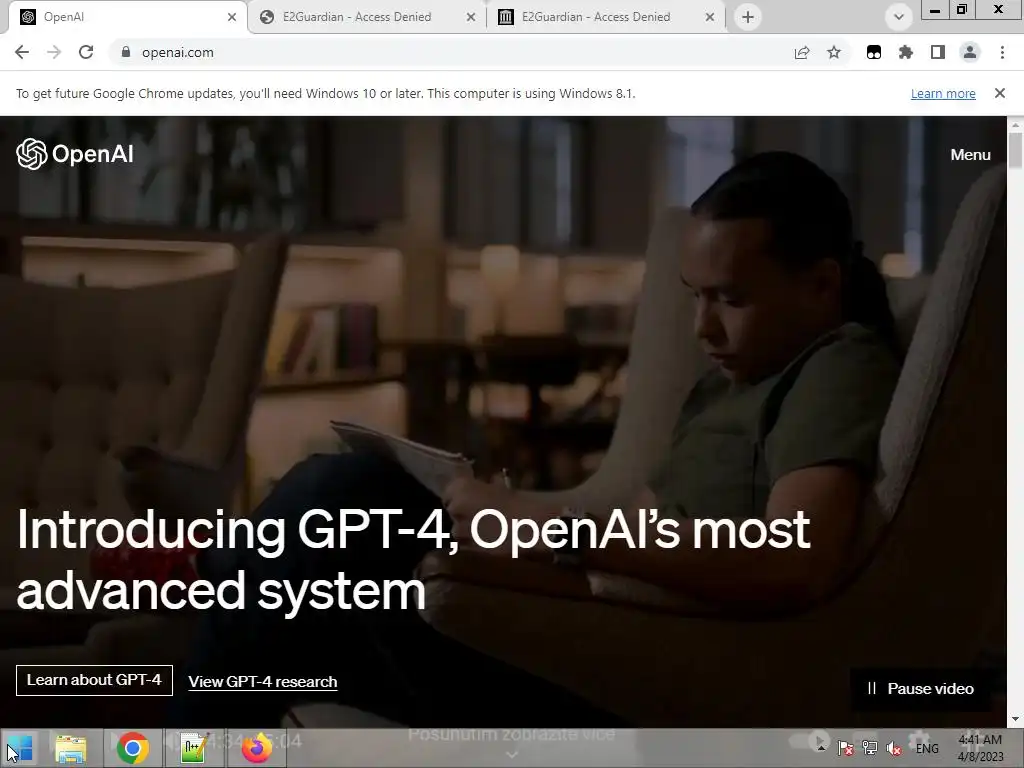Close the second E2Guardian tab
This screenshot has width=1024, height=768.
pos(710,17)
